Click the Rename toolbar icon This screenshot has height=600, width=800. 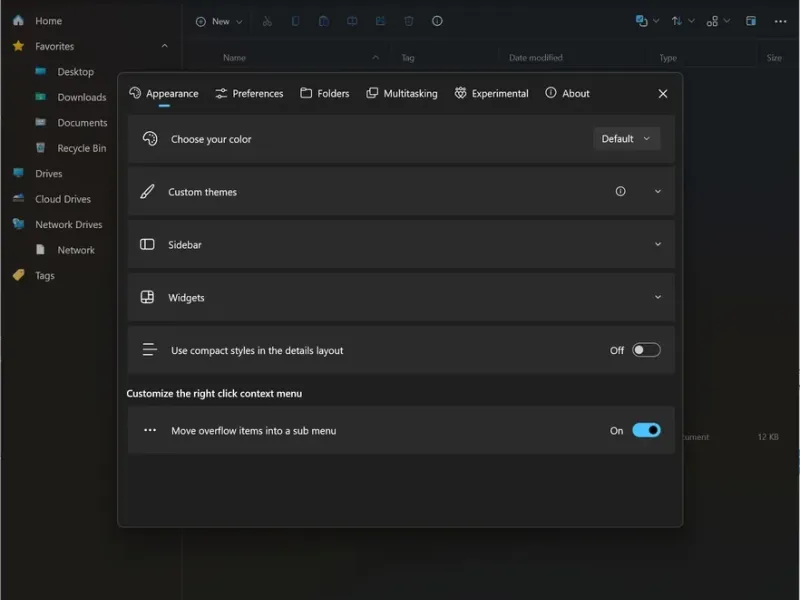point(352,21)
